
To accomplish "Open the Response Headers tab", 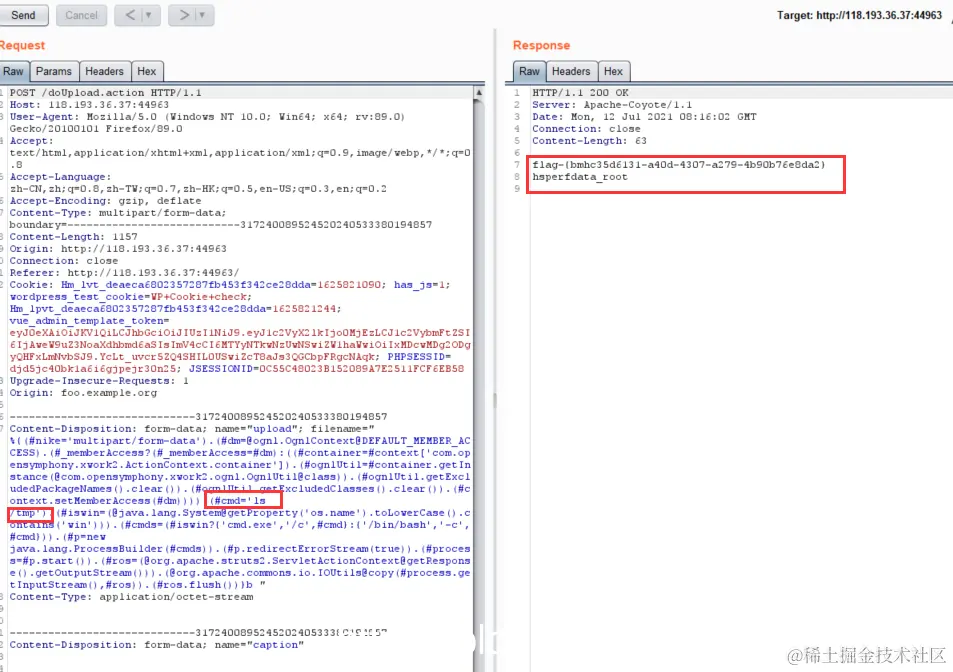I will (x=571, y=72).
